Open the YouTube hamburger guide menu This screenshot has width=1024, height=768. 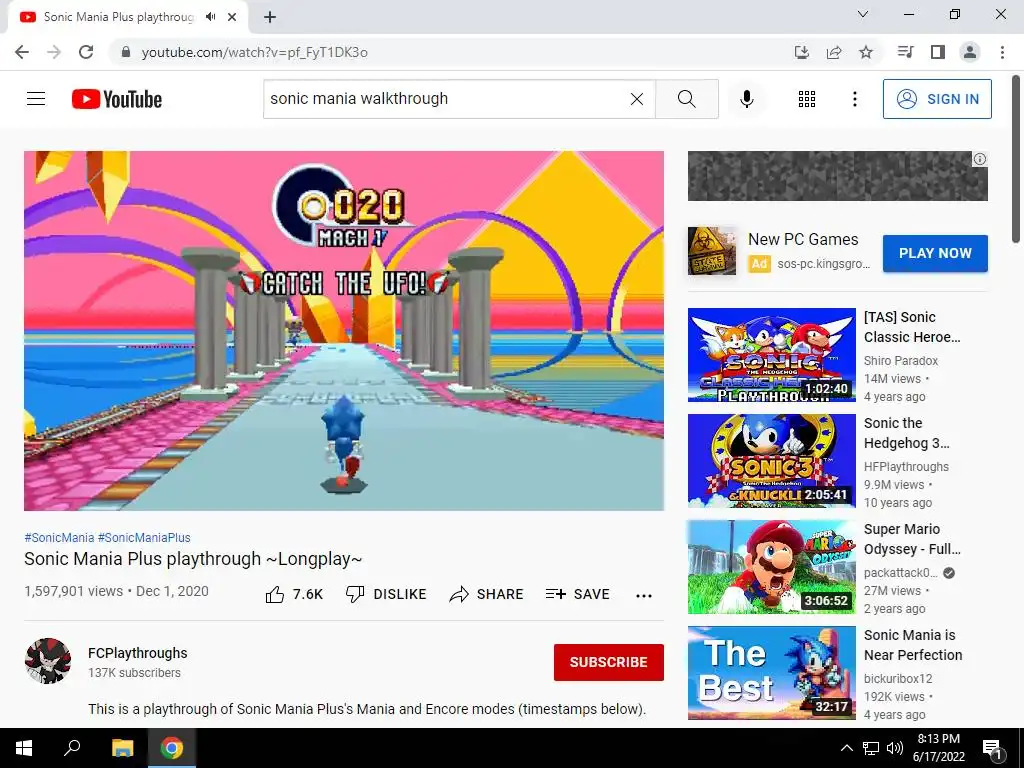pyautogui.click(x=36, y=99)
